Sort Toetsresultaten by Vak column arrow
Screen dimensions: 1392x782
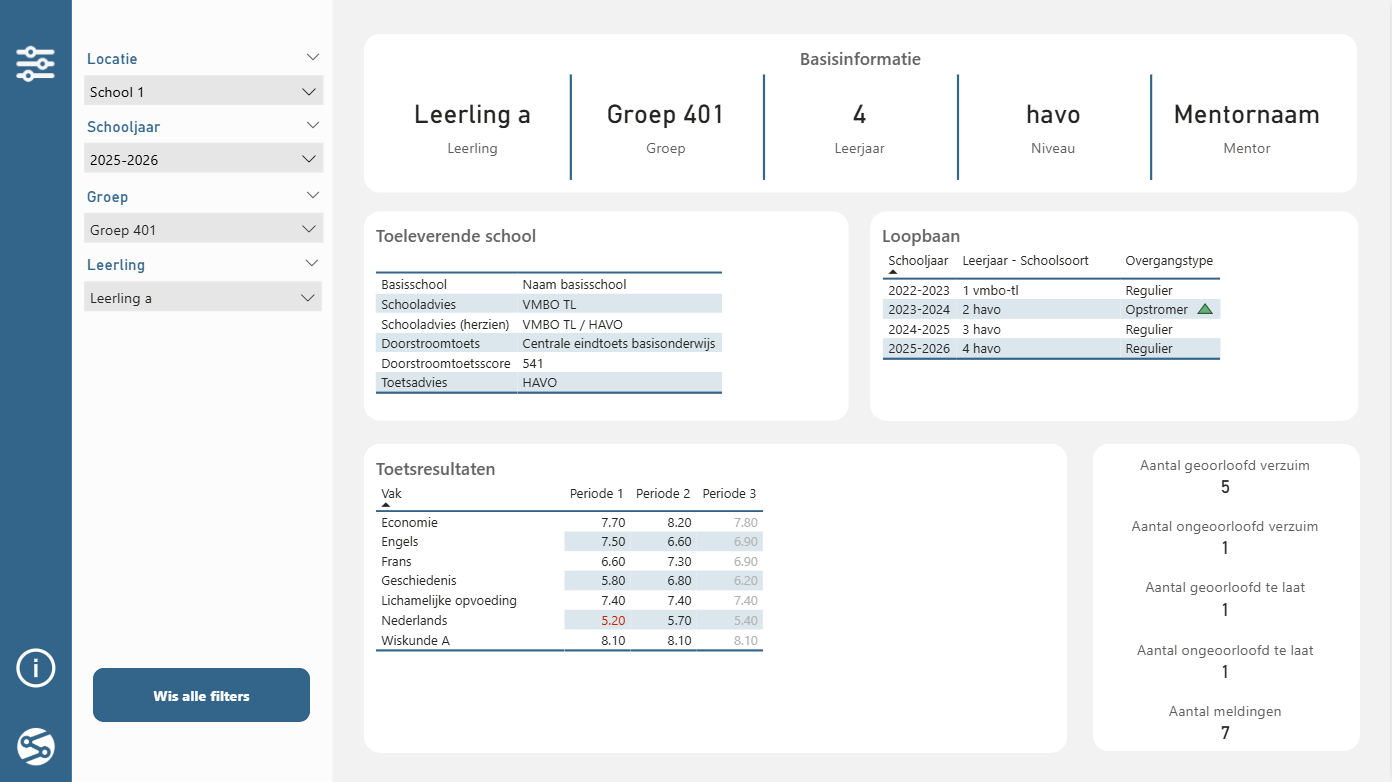point(386,506)
